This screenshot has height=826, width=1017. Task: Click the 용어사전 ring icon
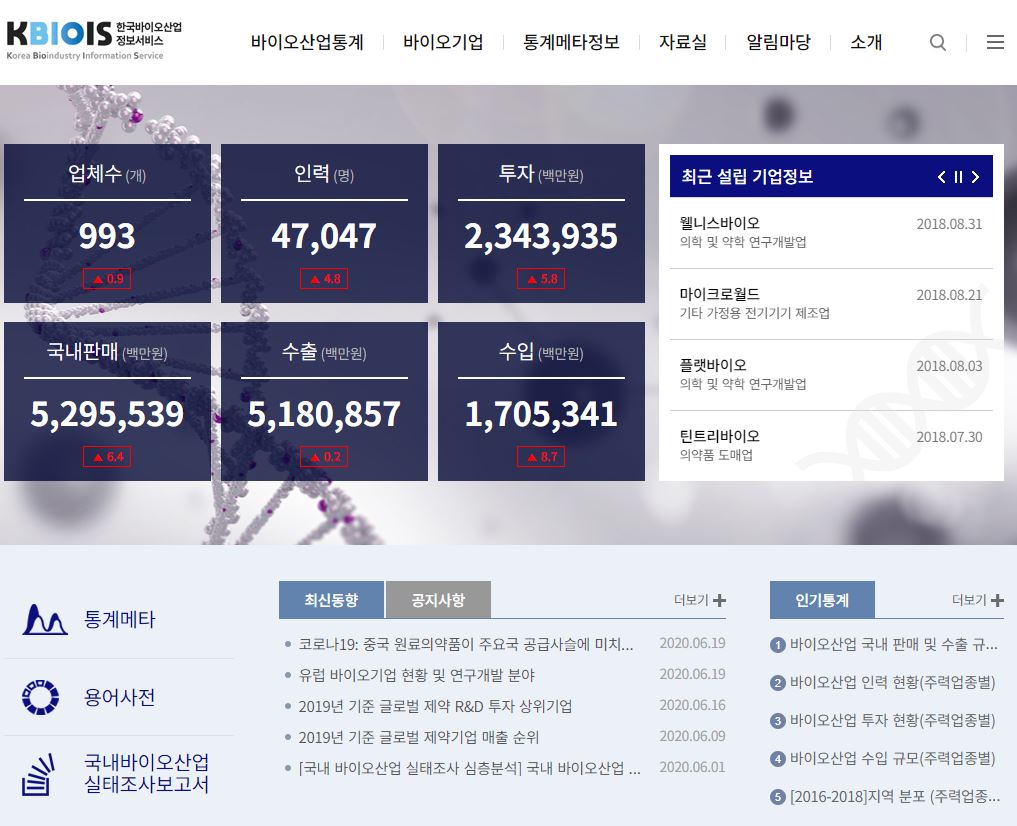41,697
